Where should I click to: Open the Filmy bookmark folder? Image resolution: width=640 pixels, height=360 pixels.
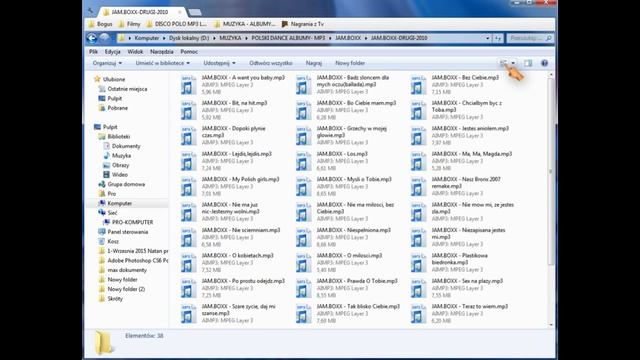[129, 24]
